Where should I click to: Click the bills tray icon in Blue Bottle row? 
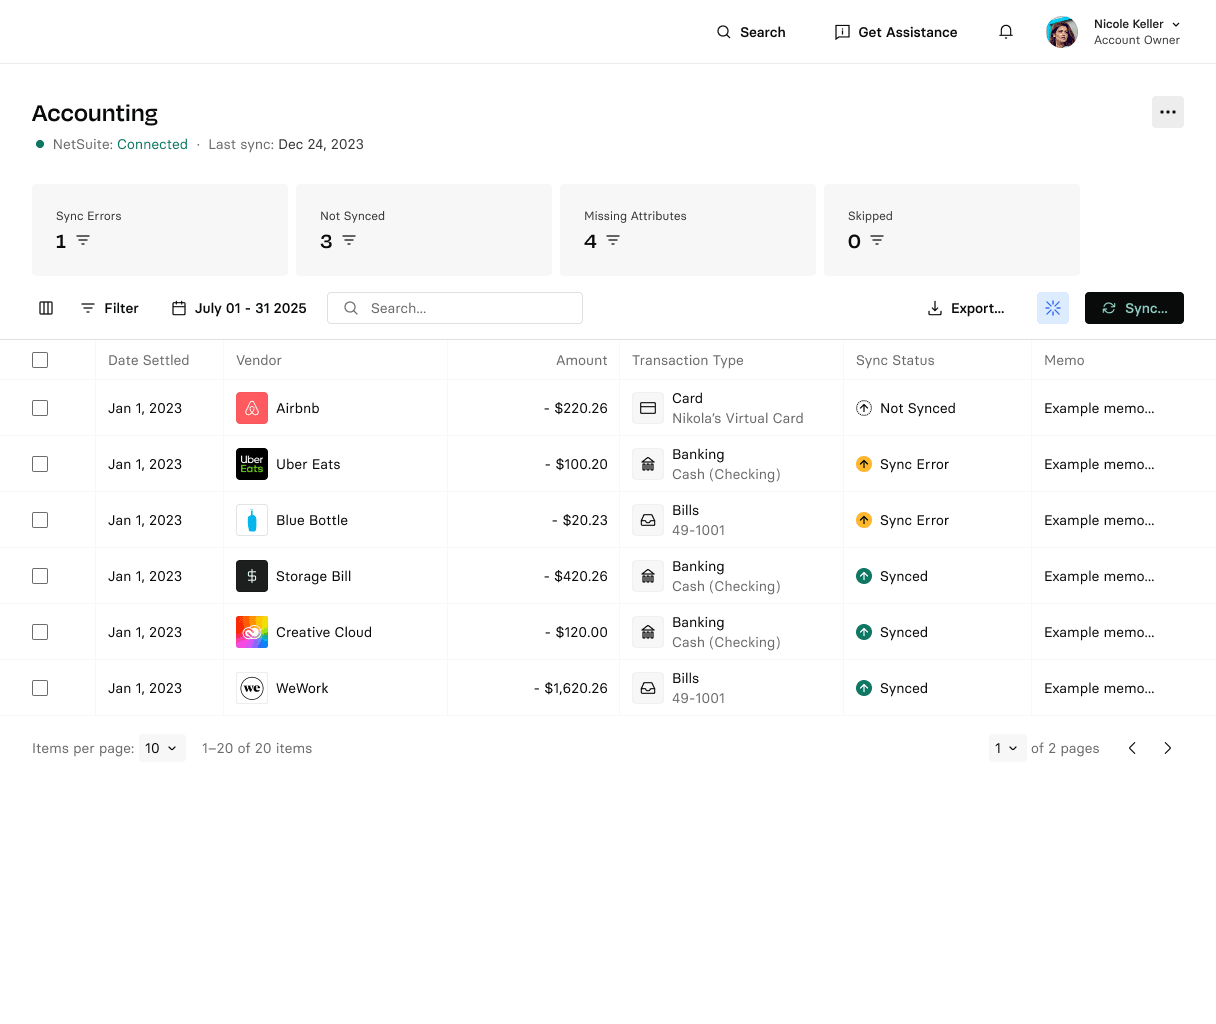[648, 520]
